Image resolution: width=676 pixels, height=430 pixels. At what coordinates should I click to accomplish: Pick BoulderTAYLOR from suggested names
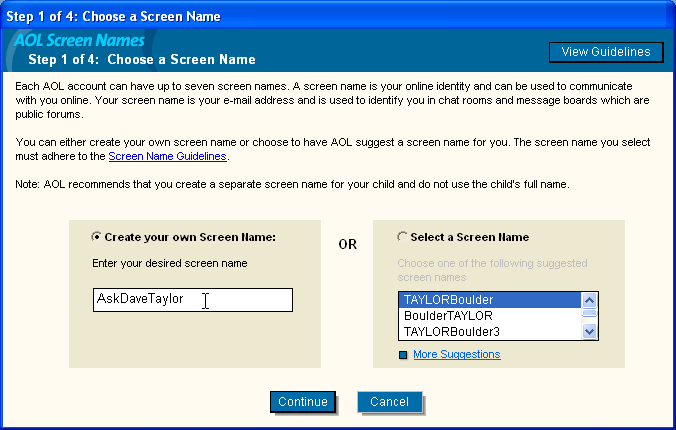click(490, 316)
